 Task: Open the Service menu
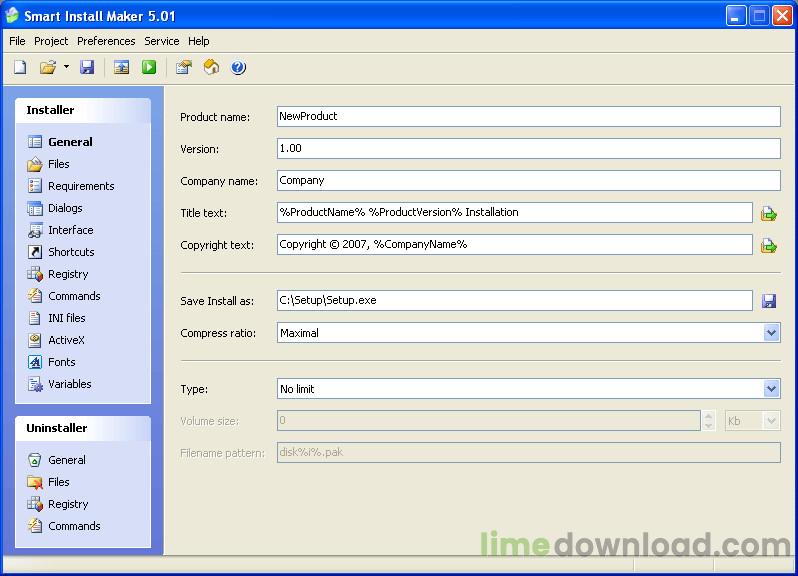click(161, 41)
